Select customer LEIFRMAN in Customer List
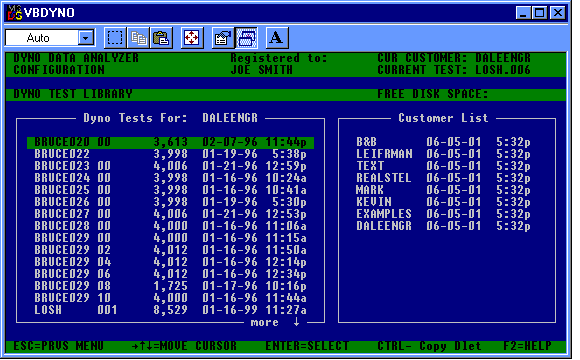 (443, 154)
